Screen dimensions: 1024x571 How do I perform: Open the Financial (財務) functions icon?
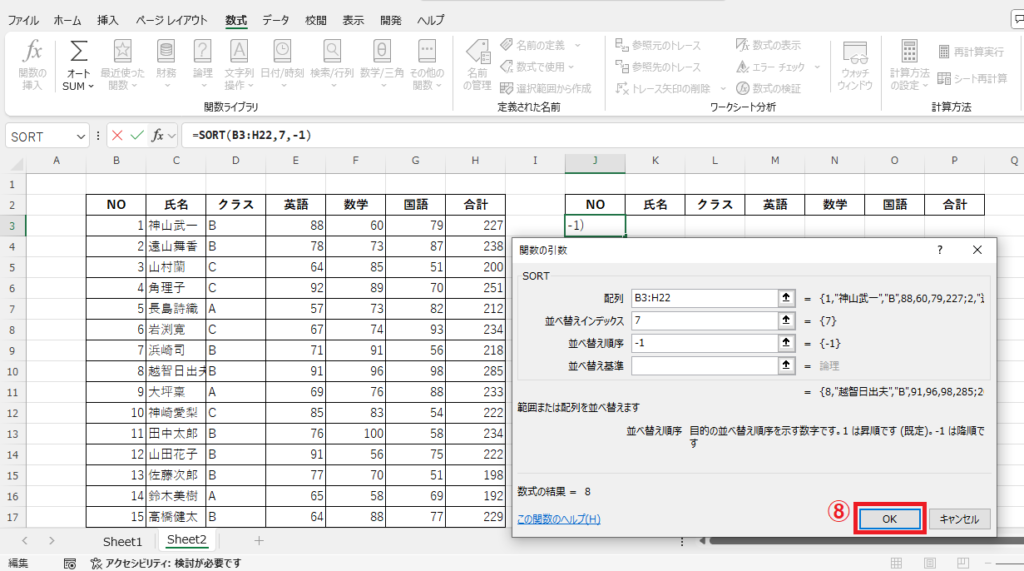pos(166,52)
